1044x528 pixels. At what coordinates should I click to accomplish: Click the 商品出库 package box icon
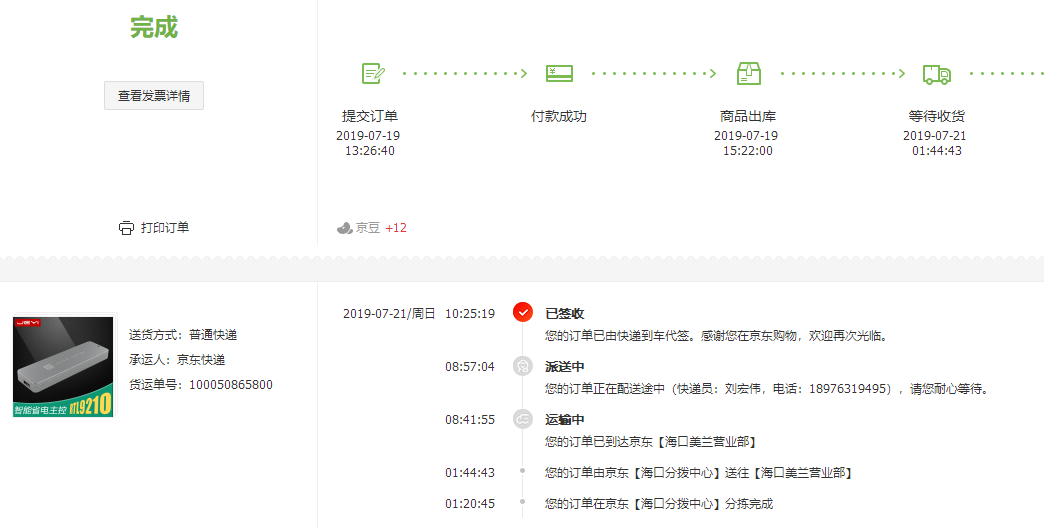(x=748, y=73)
